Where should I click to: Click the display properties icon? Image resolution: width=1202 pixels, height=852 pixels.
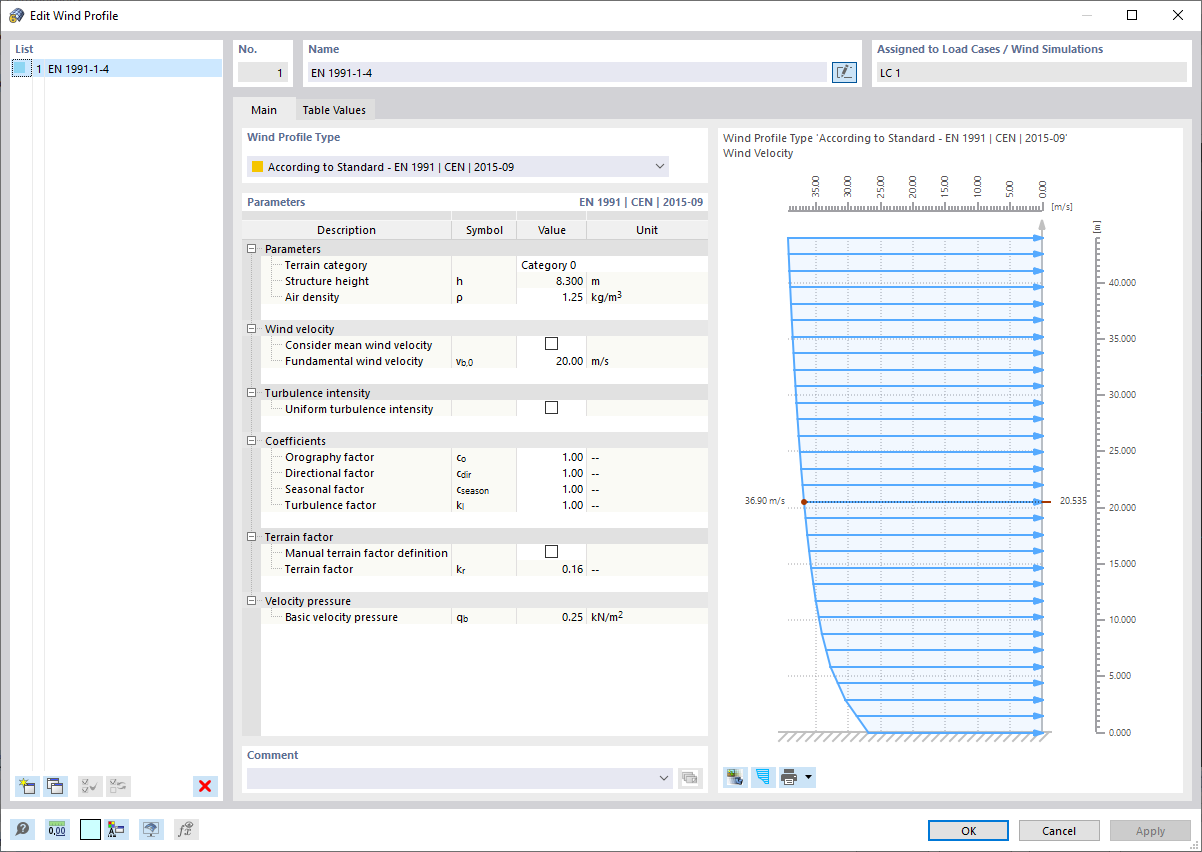[x=117, y=829]
